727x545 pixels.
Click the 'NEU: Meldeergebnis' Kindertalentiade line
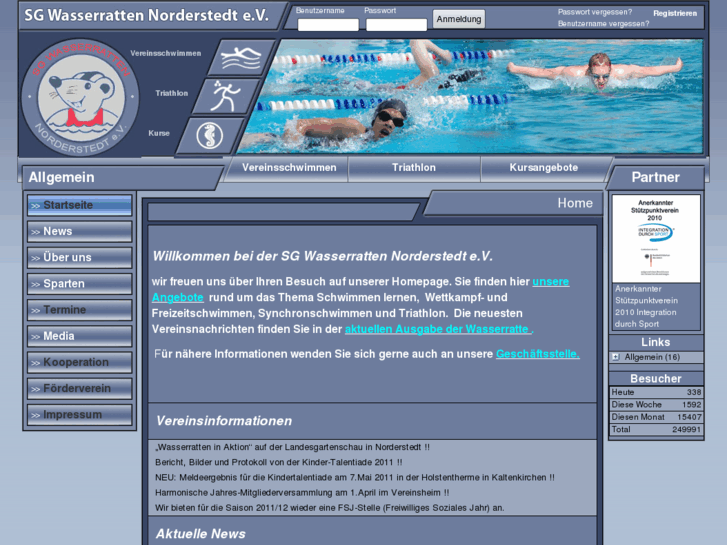[x=355, y=477]
